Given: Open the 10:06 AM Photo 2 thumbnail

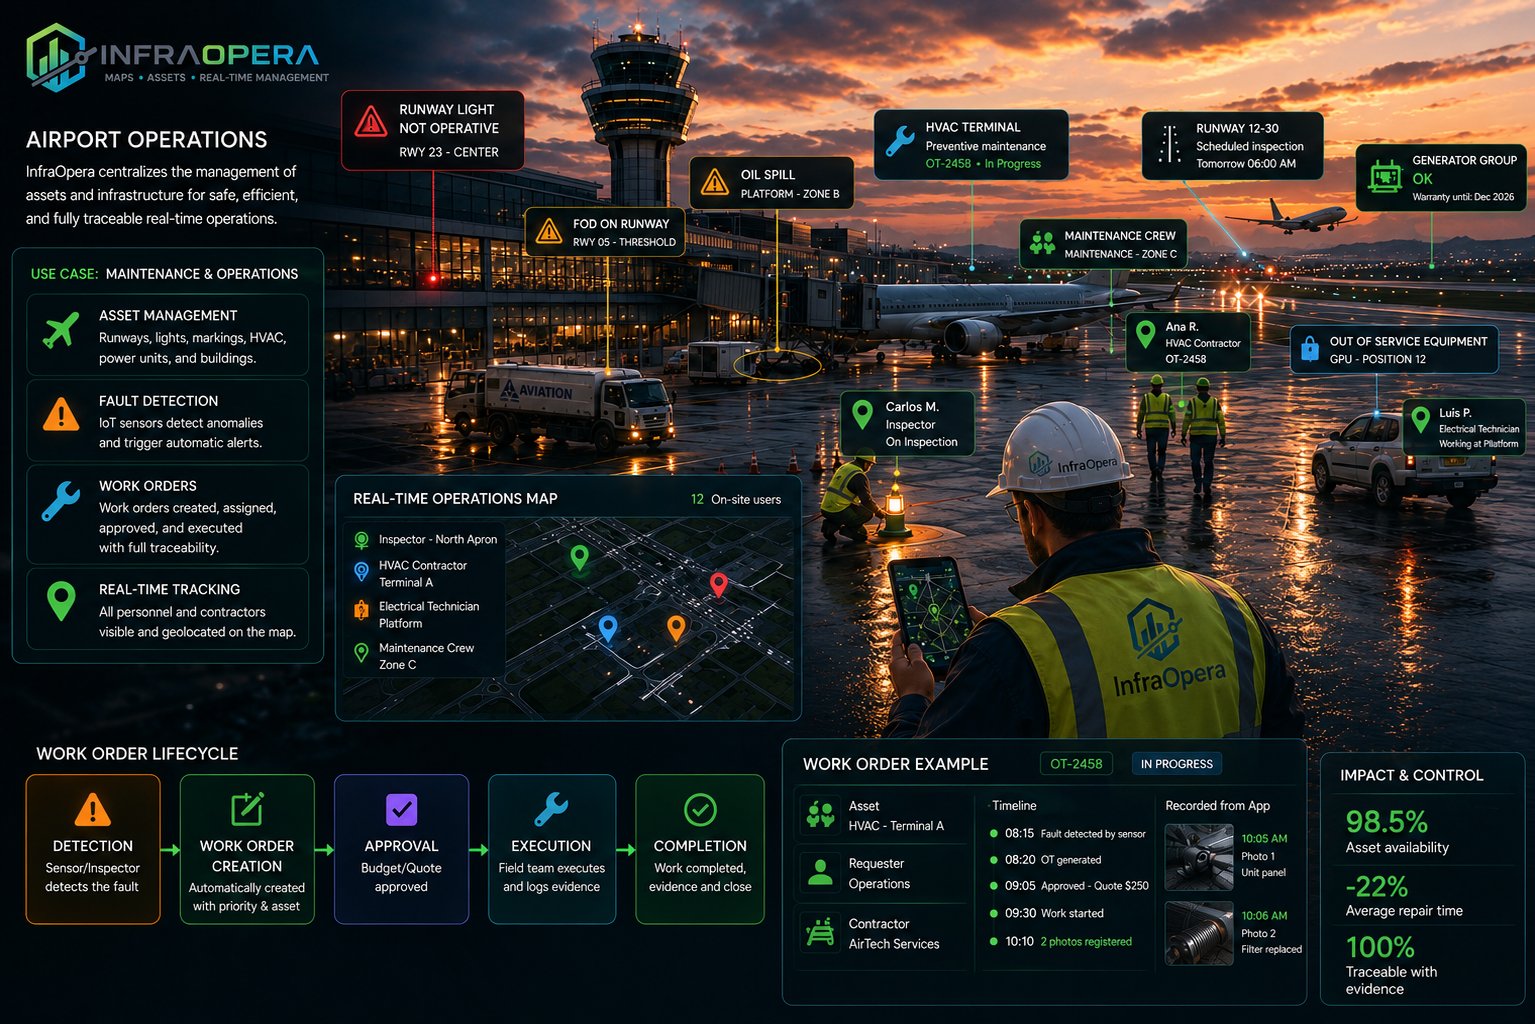Looking at the screenshot, I should pyautogui.click(x=1199, y=933).
